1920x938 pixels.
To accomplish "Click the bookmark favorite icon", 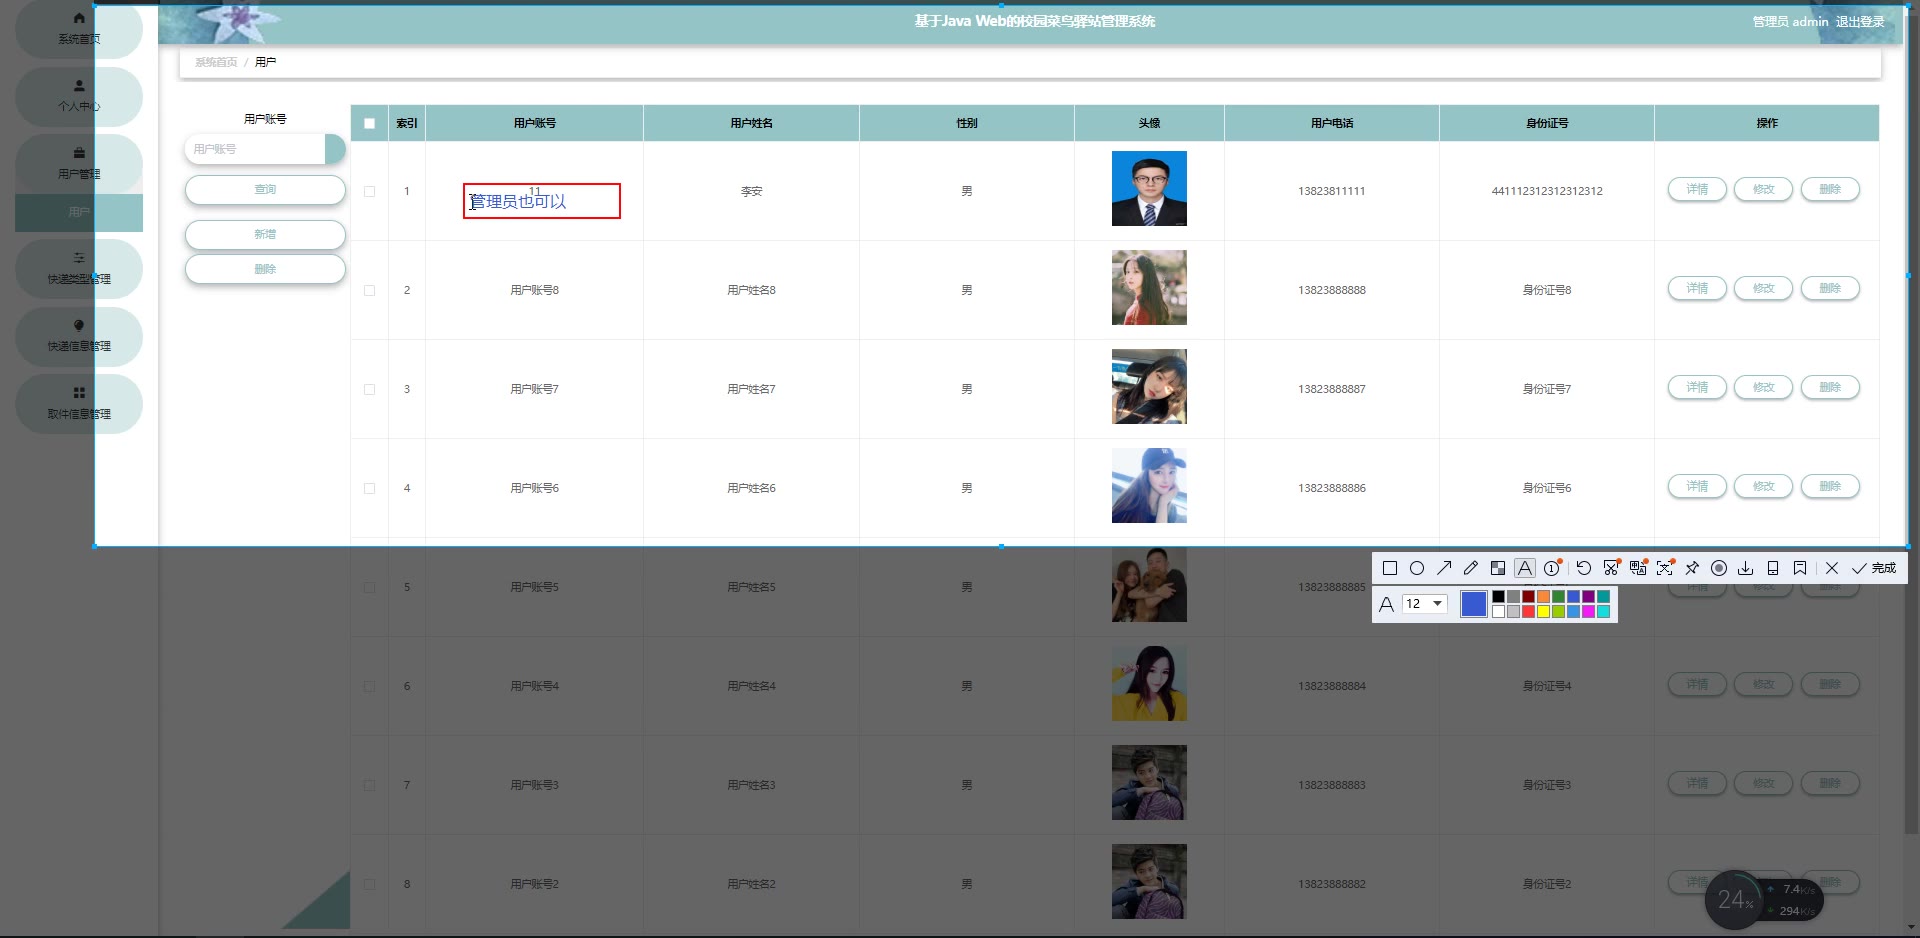I will [x=1800, y=568].
